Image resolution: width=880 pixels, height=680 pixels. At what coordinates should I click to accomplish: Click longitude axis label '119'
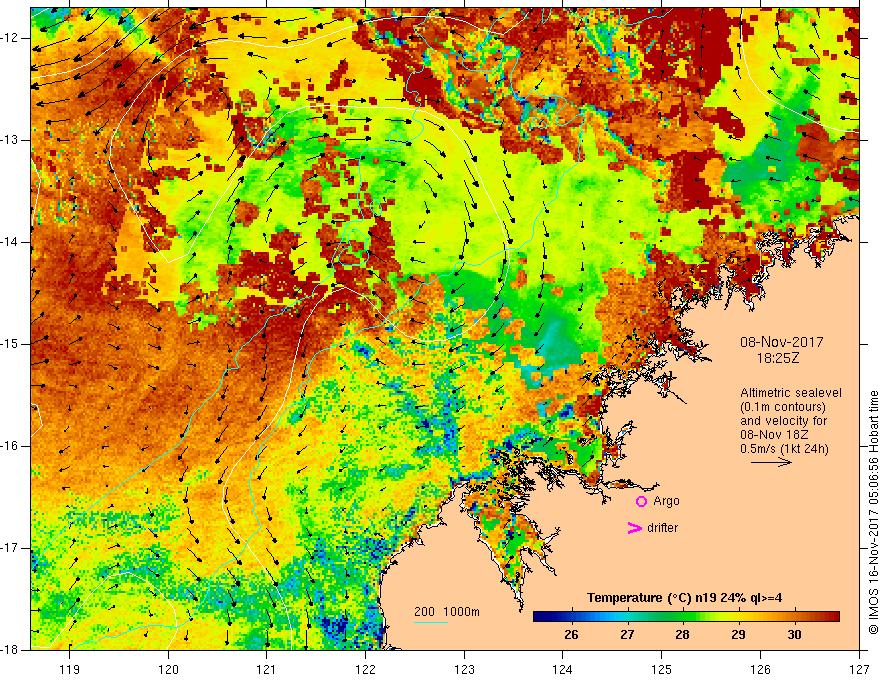[x=70, y=670]
